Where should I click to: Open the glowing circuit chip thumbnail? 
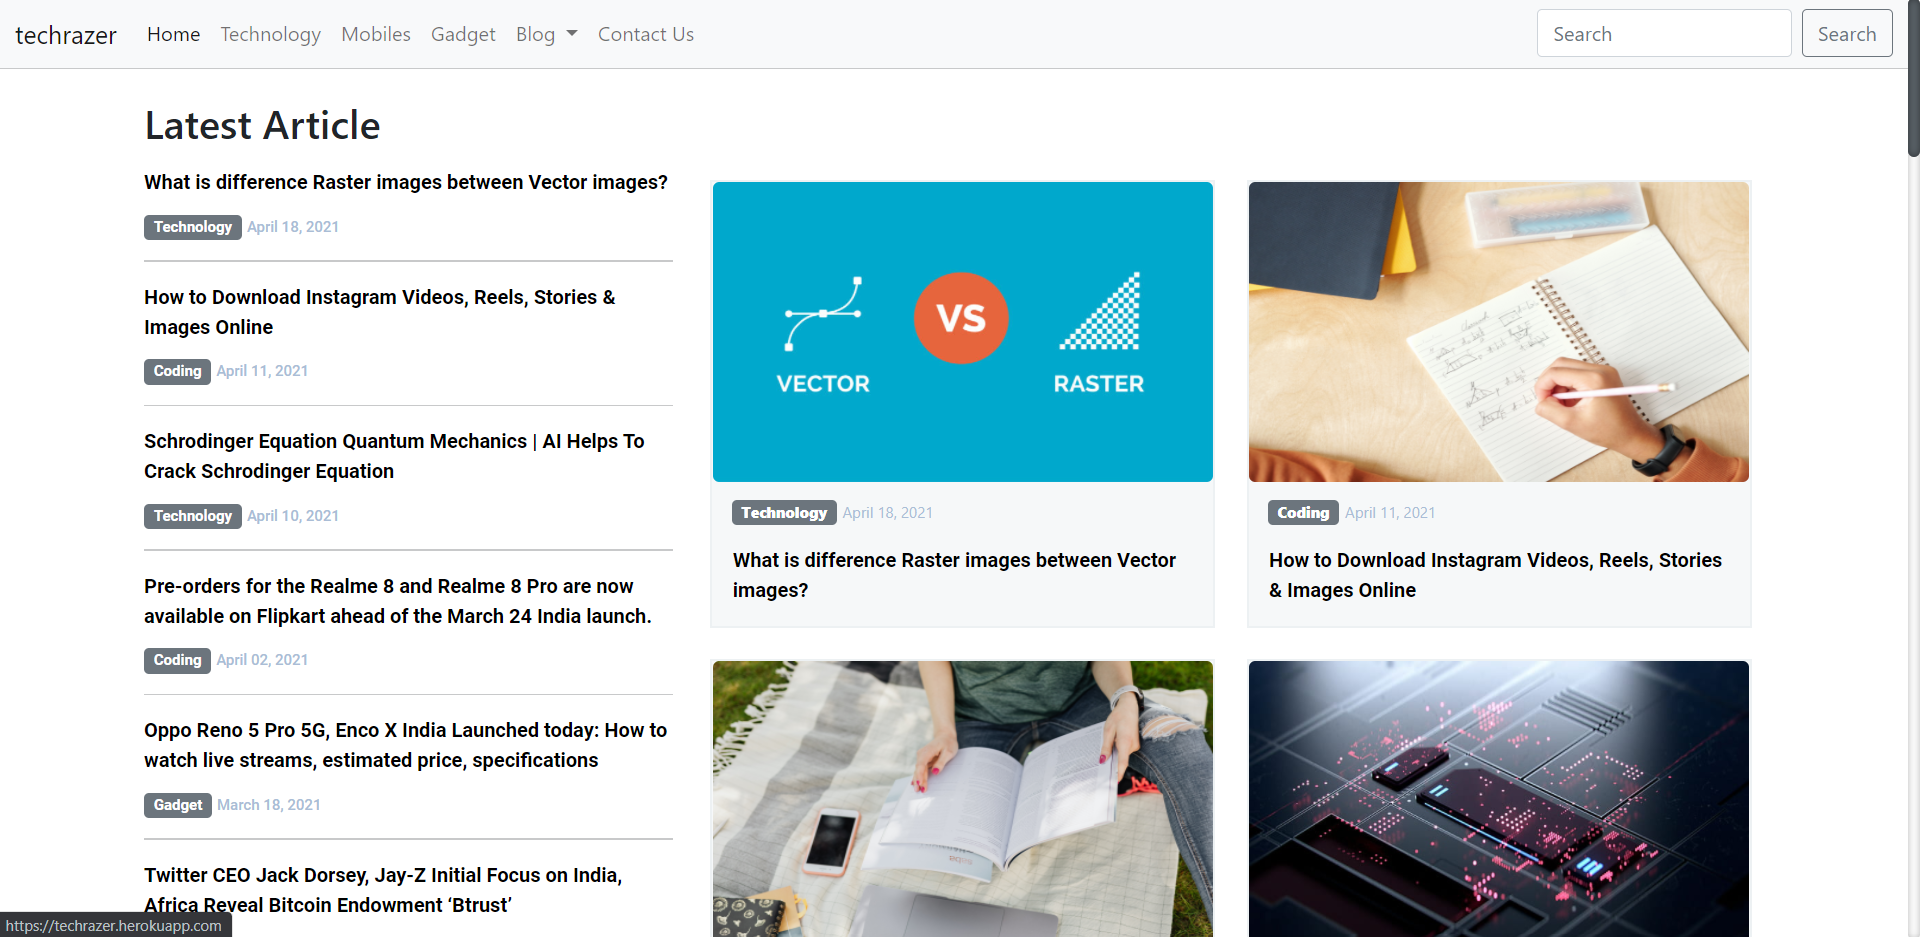coord(1499,799)
